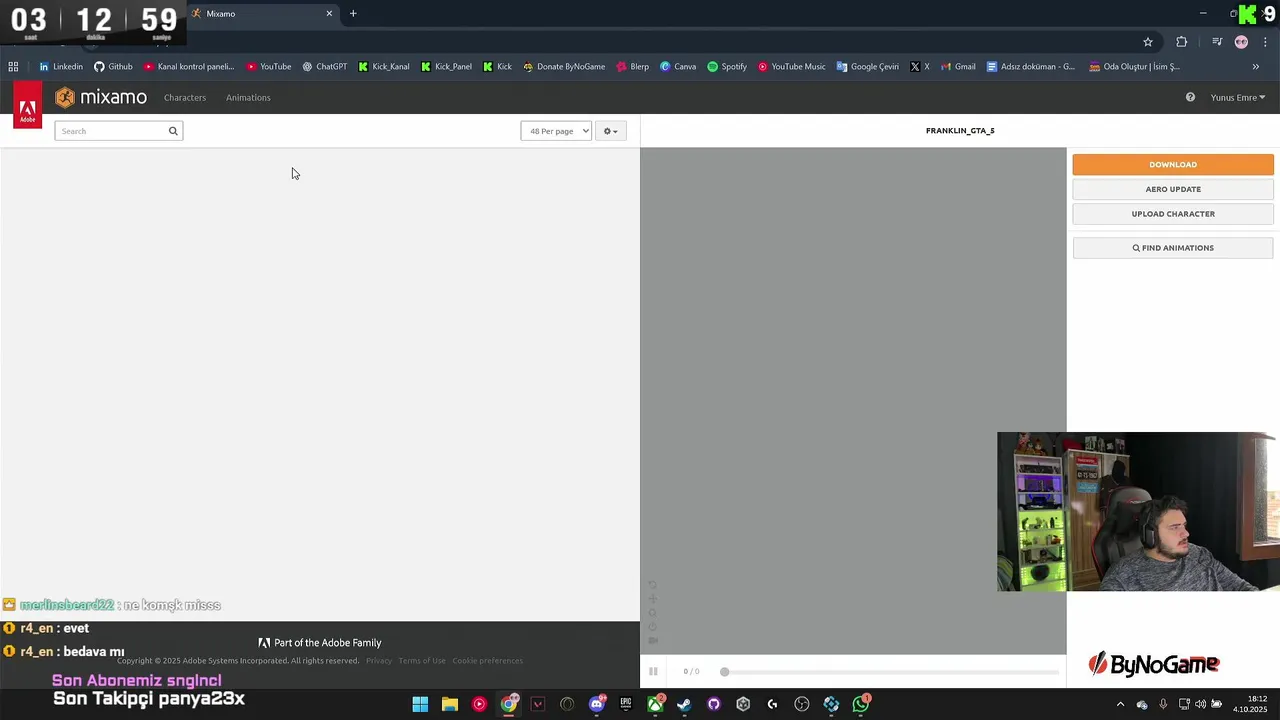Open the gear display settings dropdown
Image resolution: width=1280 pixels, height=720 pixels.
coord(610,131)
